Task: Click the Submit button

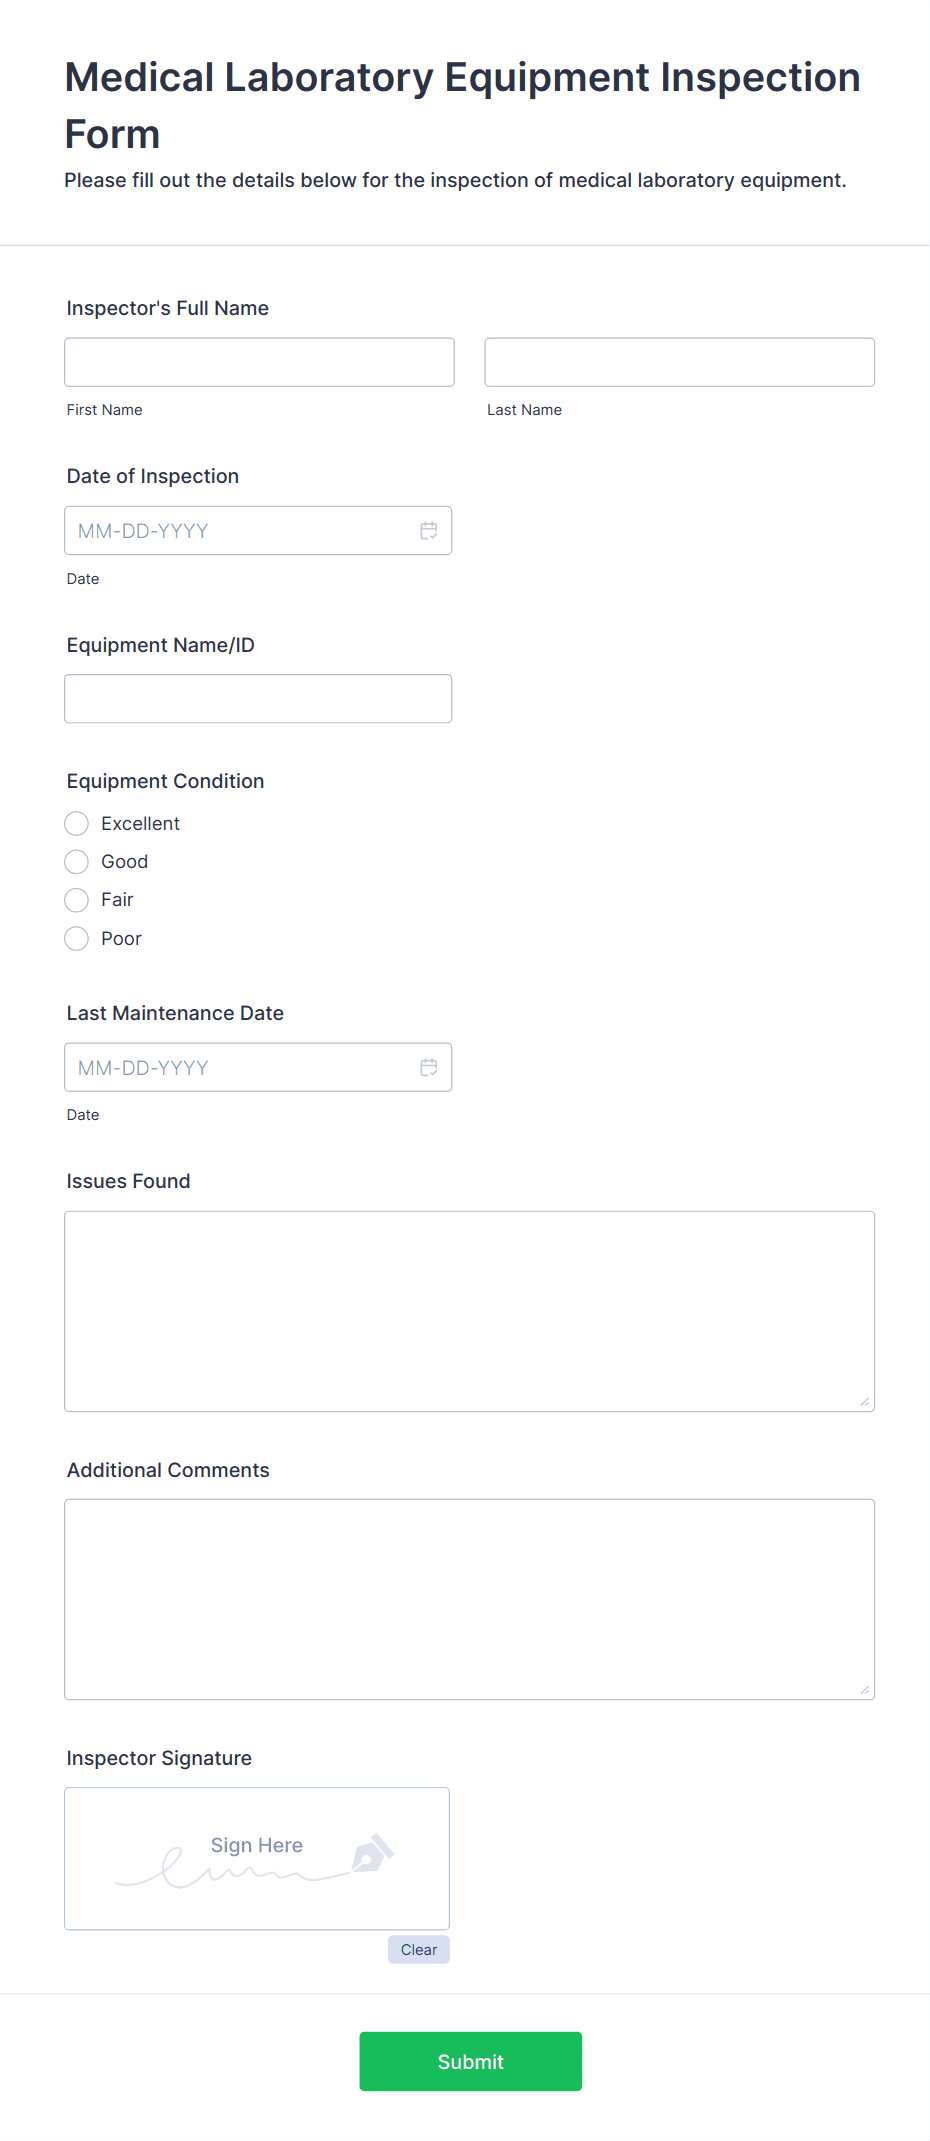Action: coord(470,2061)
